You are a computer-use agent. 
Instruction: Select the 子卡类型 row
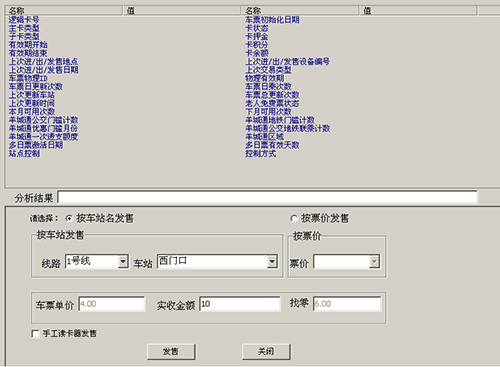[x=24, y=36]
